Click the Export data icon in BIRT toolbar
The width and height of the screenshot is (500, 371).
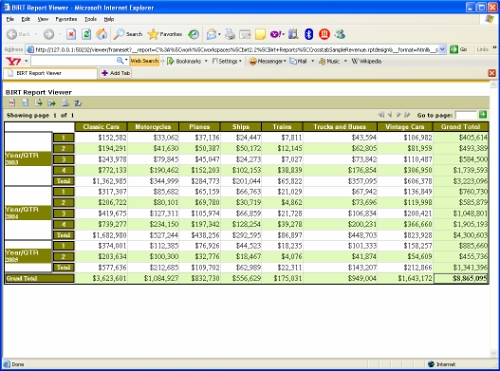[x=38, y=103]
